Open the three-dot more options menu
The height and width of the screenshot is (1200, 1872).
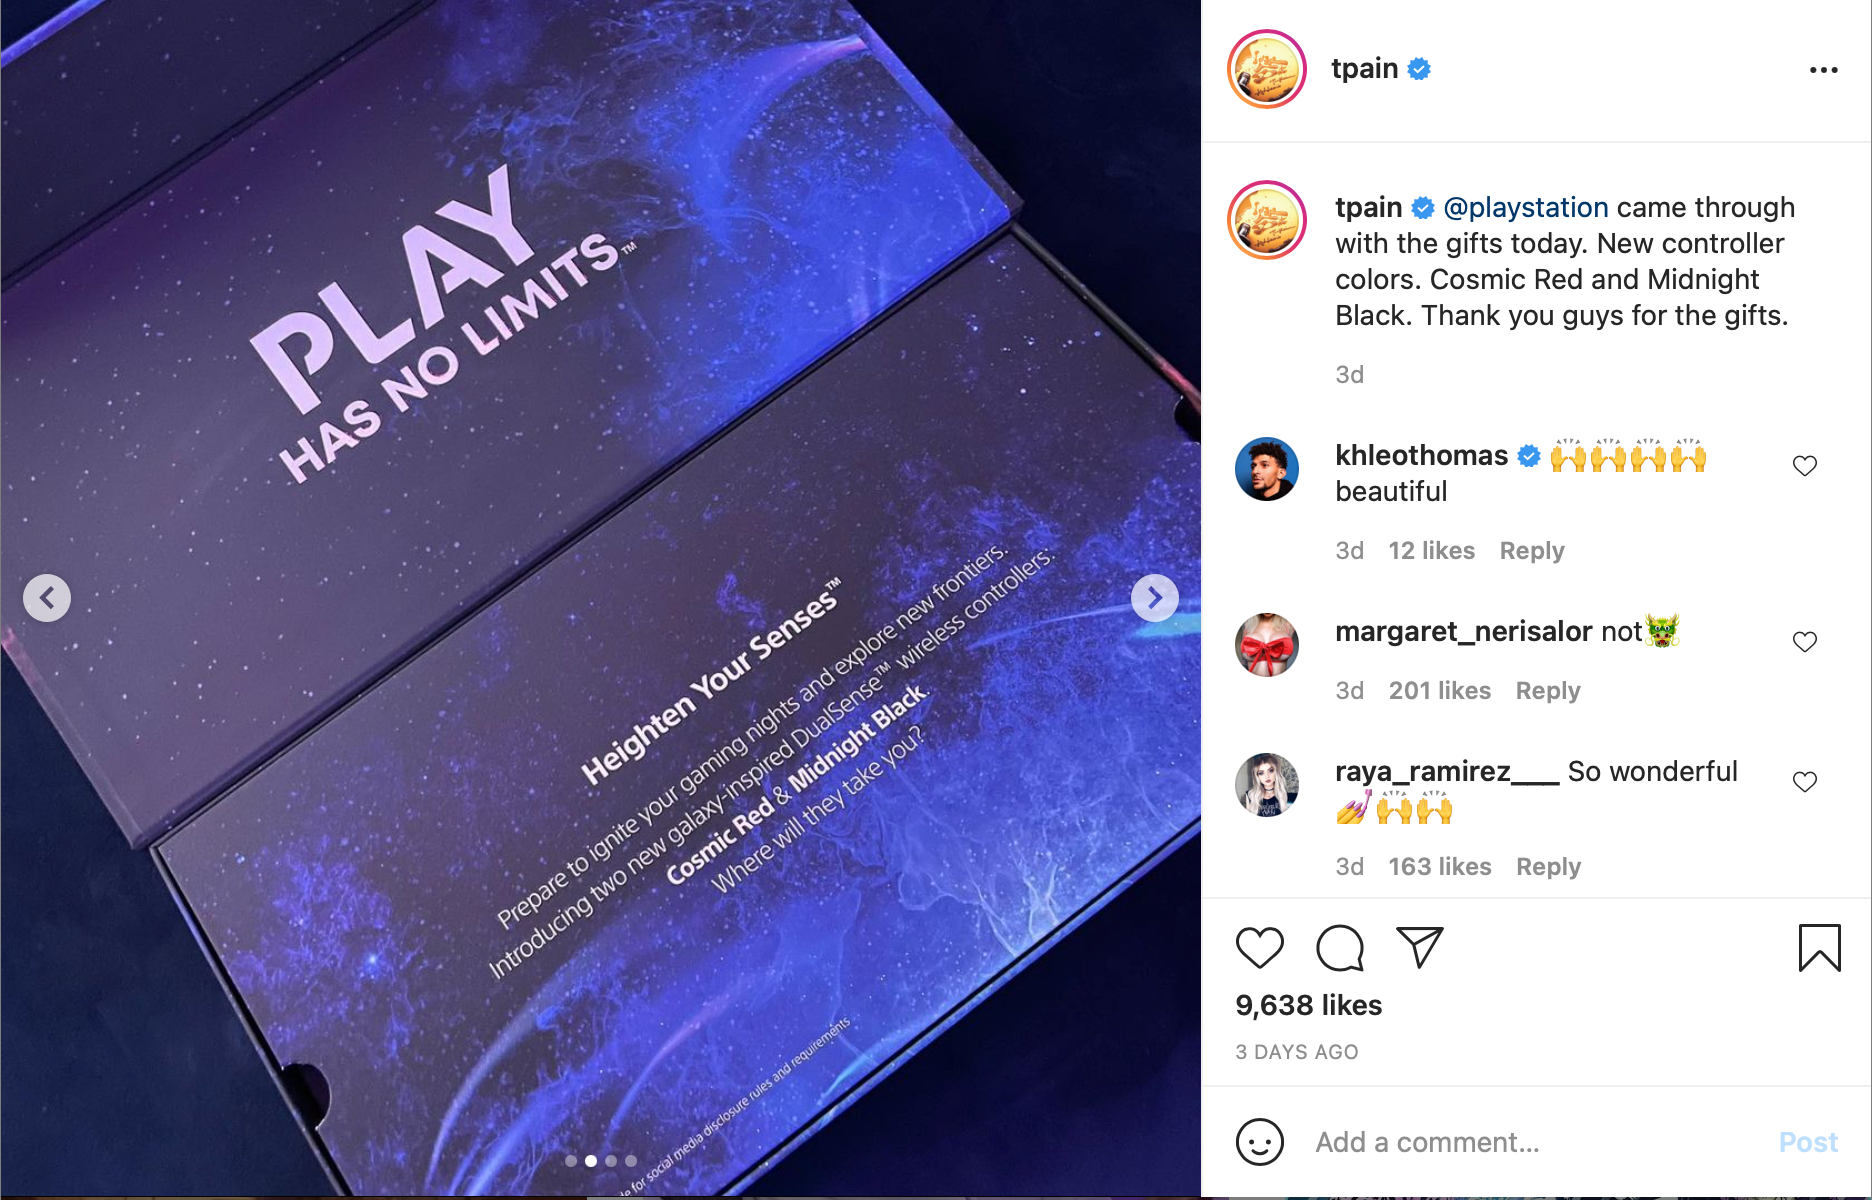1823,69
